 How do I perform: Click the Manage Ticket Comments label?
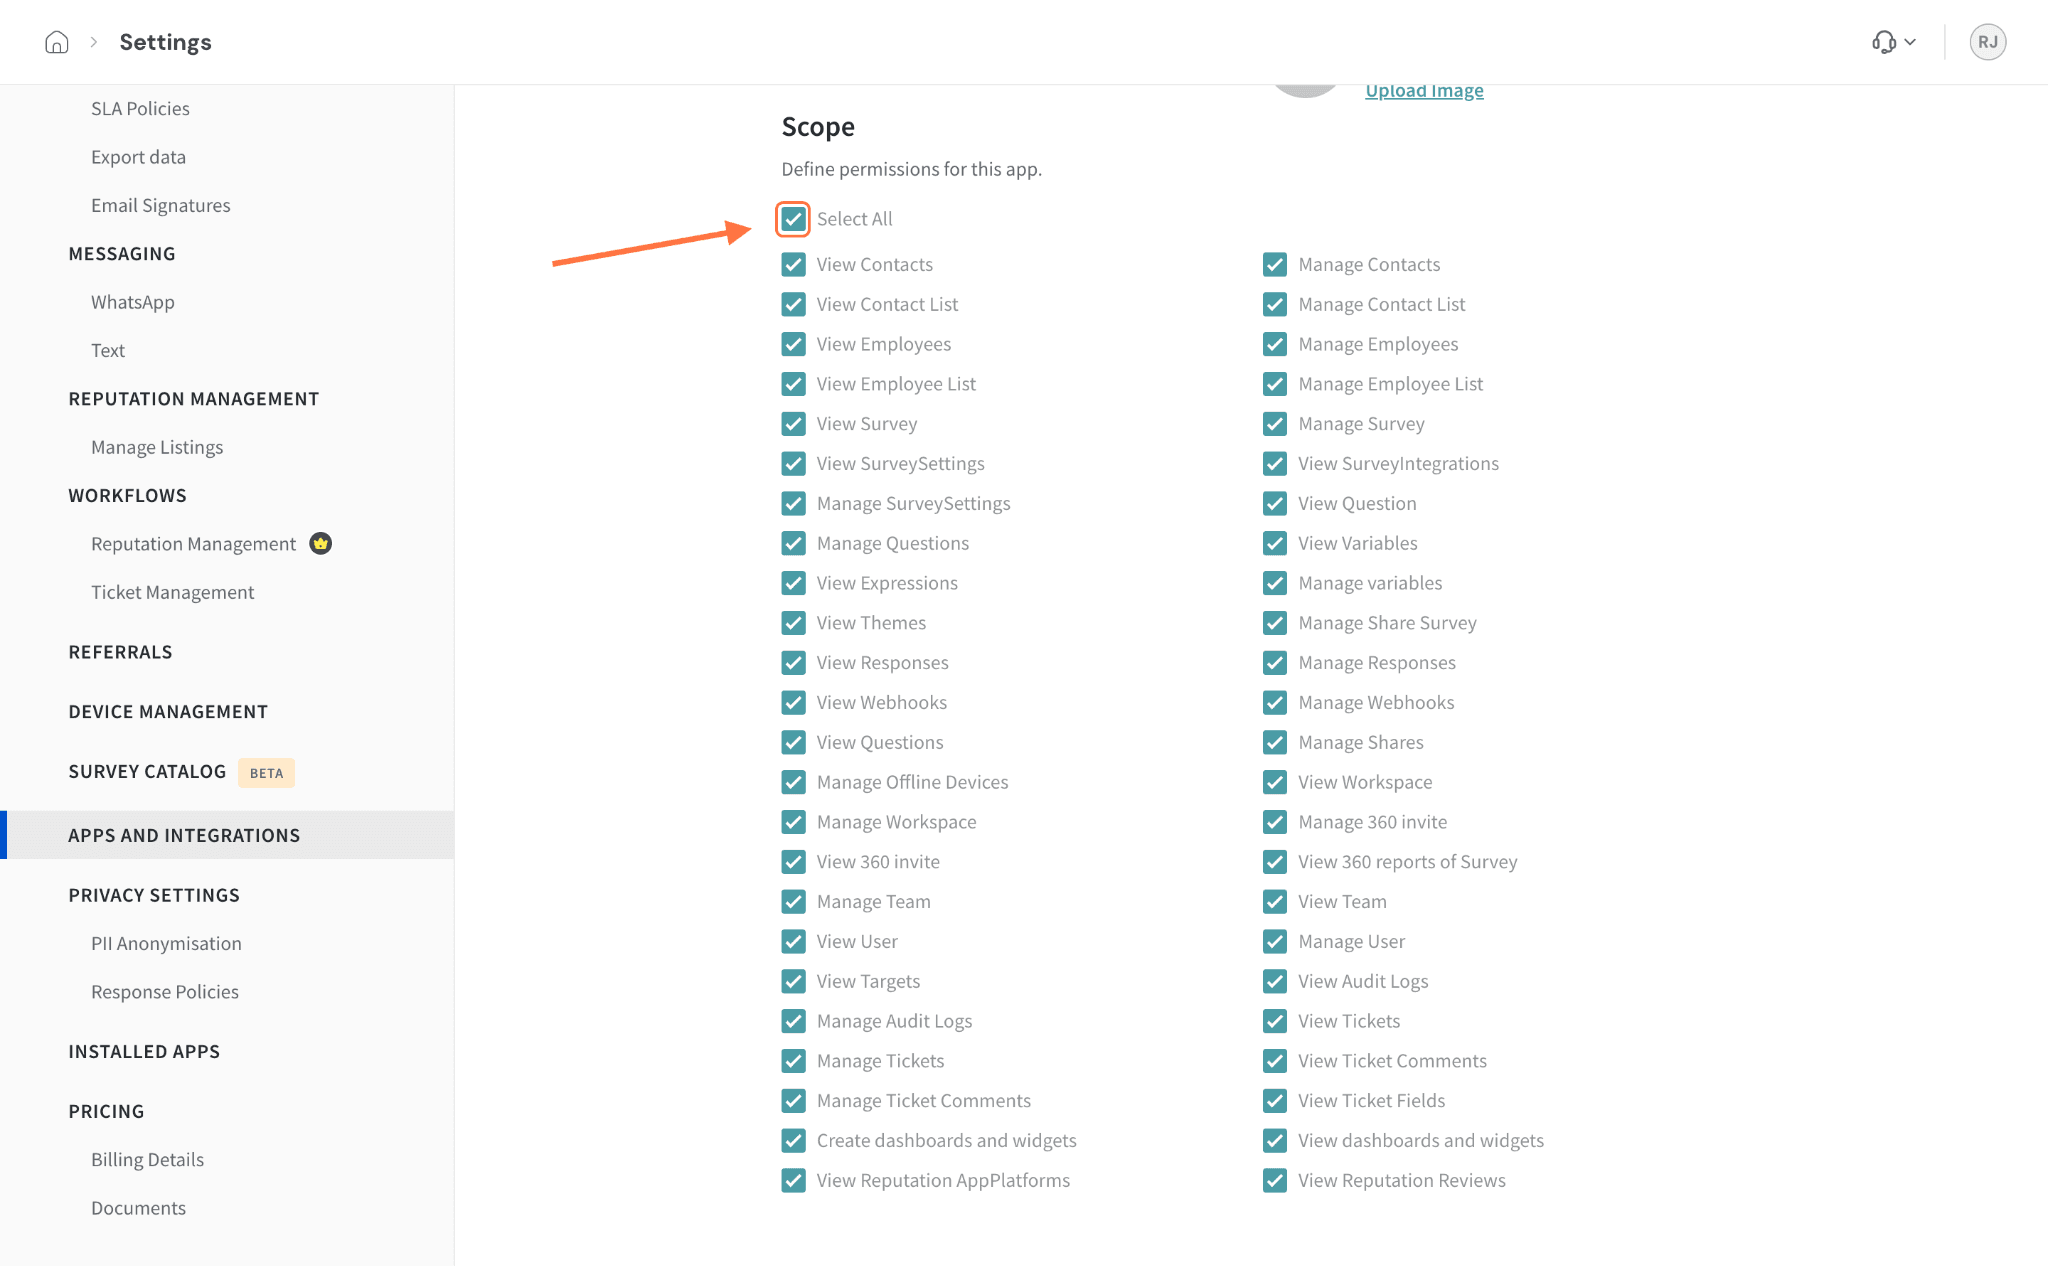pyautogui.click(x=923, y=1101)
